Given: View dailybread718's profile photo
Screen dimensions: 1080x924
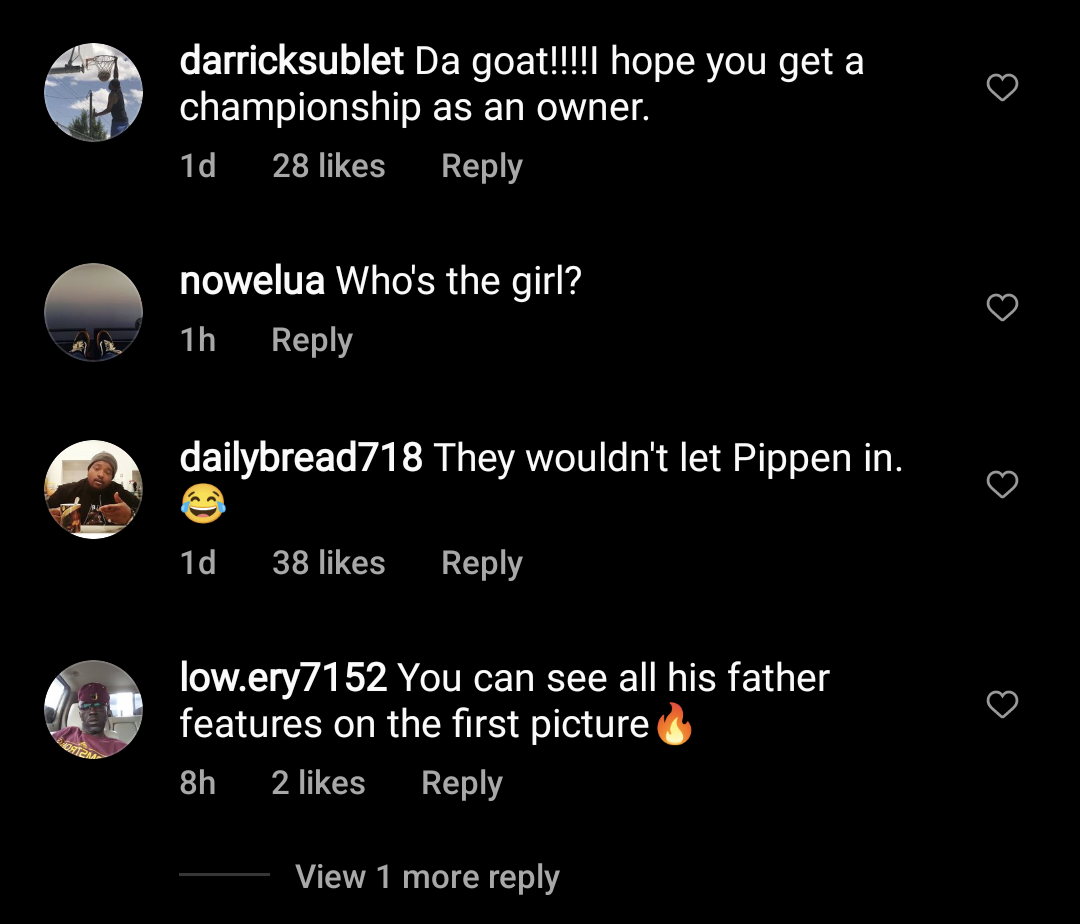Looking at the screenshot, I should pos(94,490).
